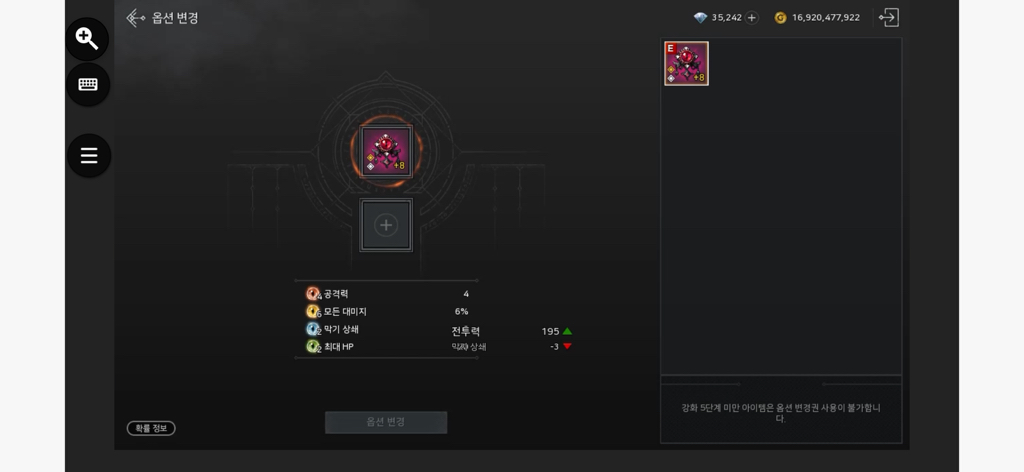Click the green up arrow by 195
The width and height of the screenshot is (1024, 472).
point(567,331)
